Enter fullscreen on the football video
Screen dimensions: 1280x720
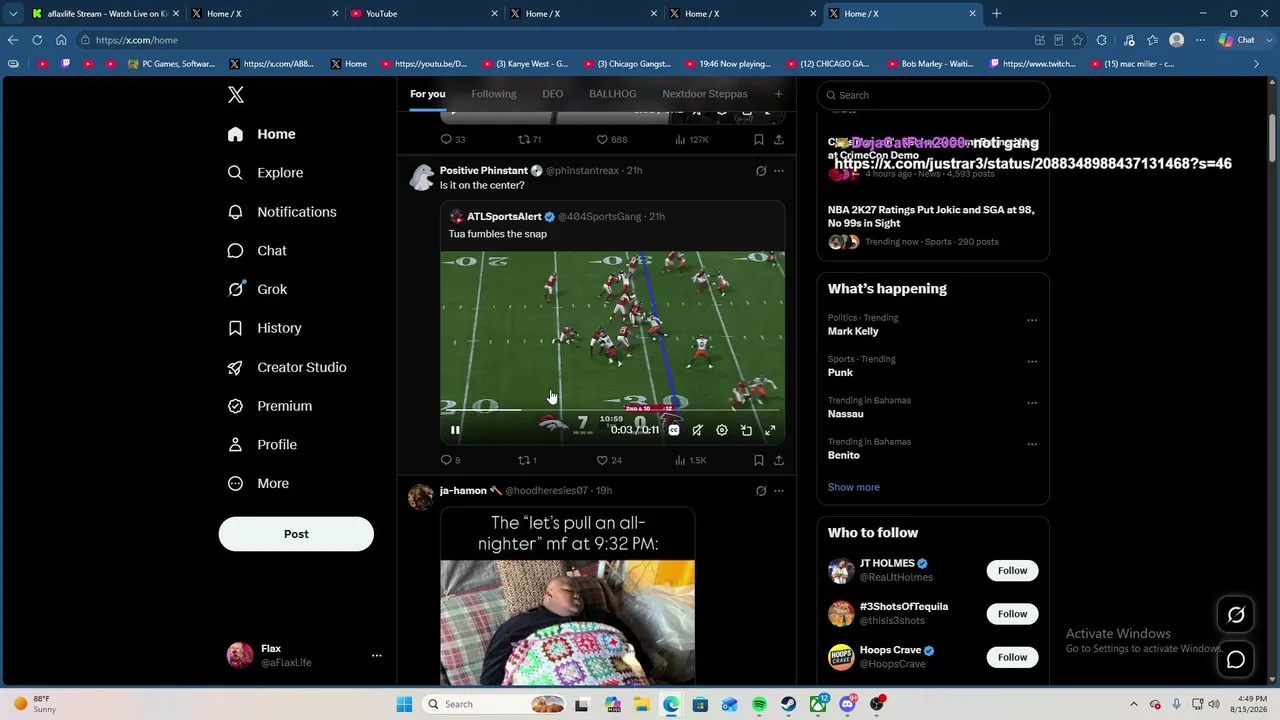click(x=770, y=430)
